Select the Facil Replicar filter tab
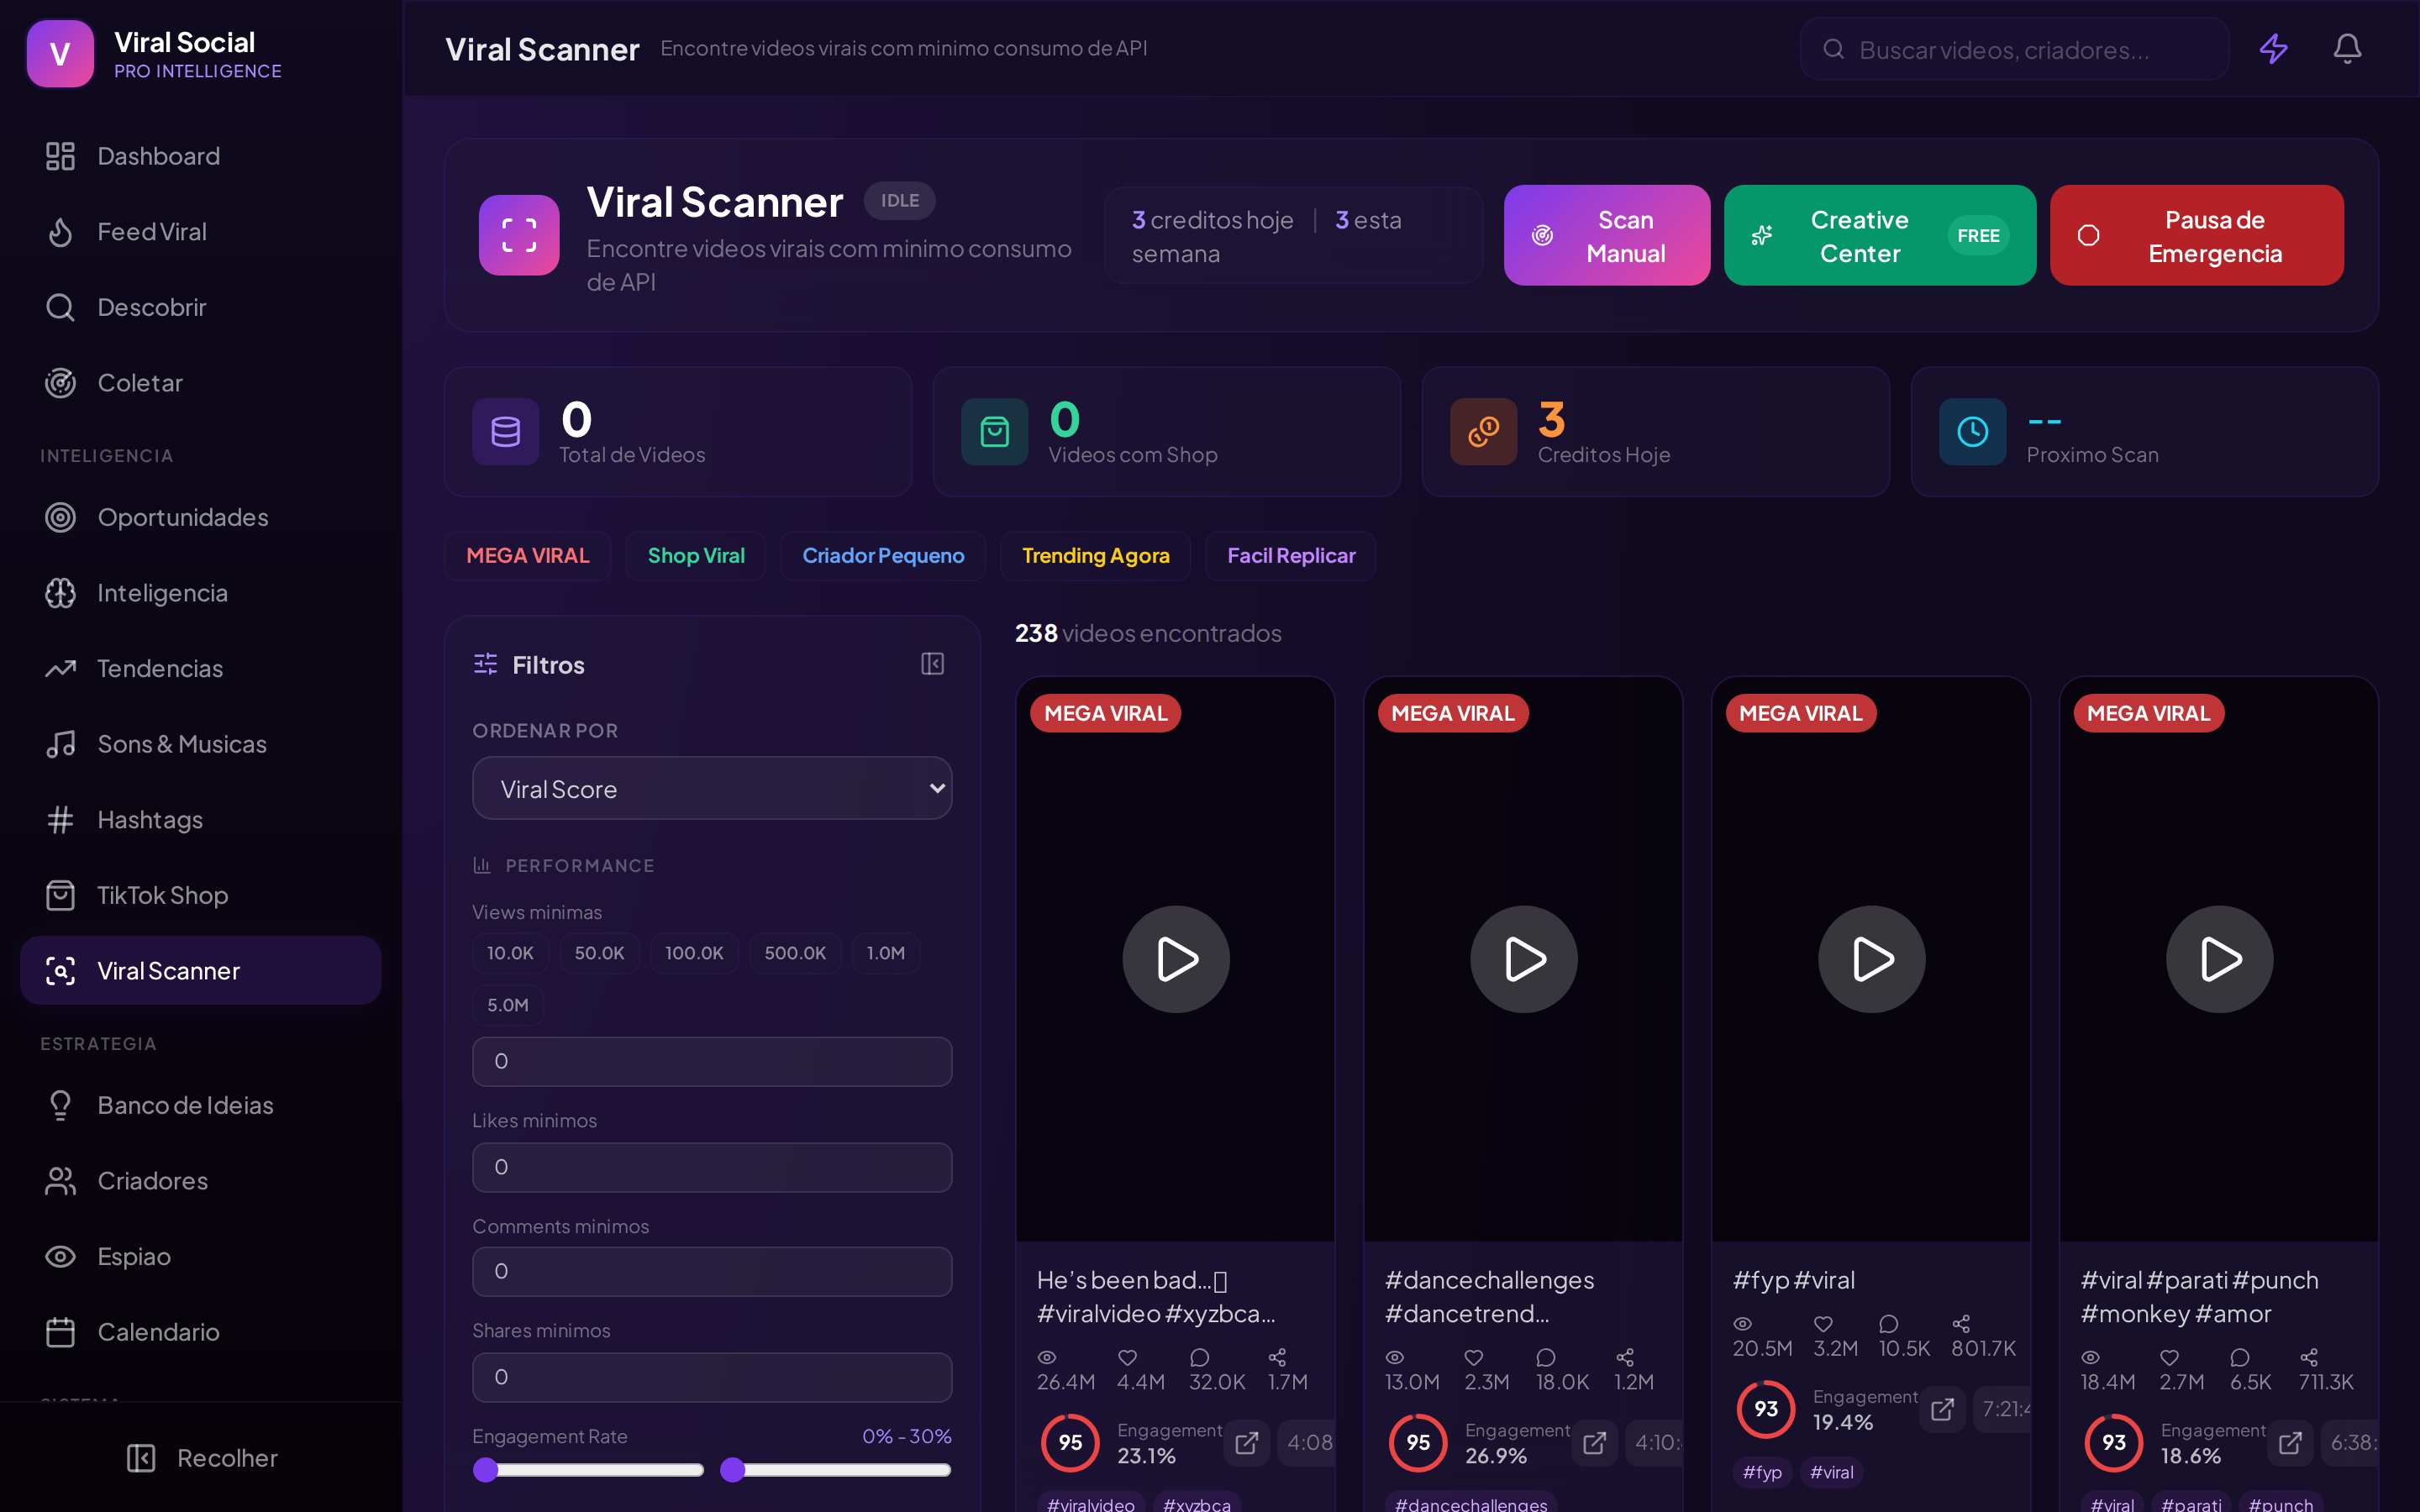 tap(1291, 556)
